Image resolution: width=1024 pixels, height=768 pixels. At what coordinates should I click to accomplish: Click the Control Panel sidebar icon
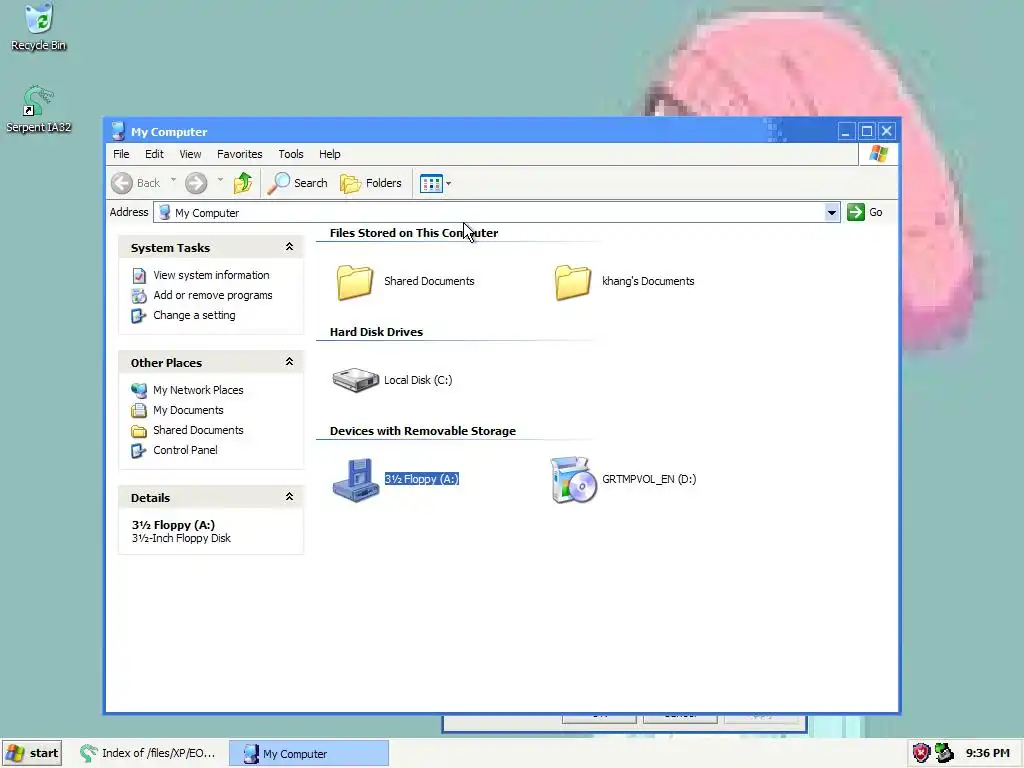pos(138,451)
